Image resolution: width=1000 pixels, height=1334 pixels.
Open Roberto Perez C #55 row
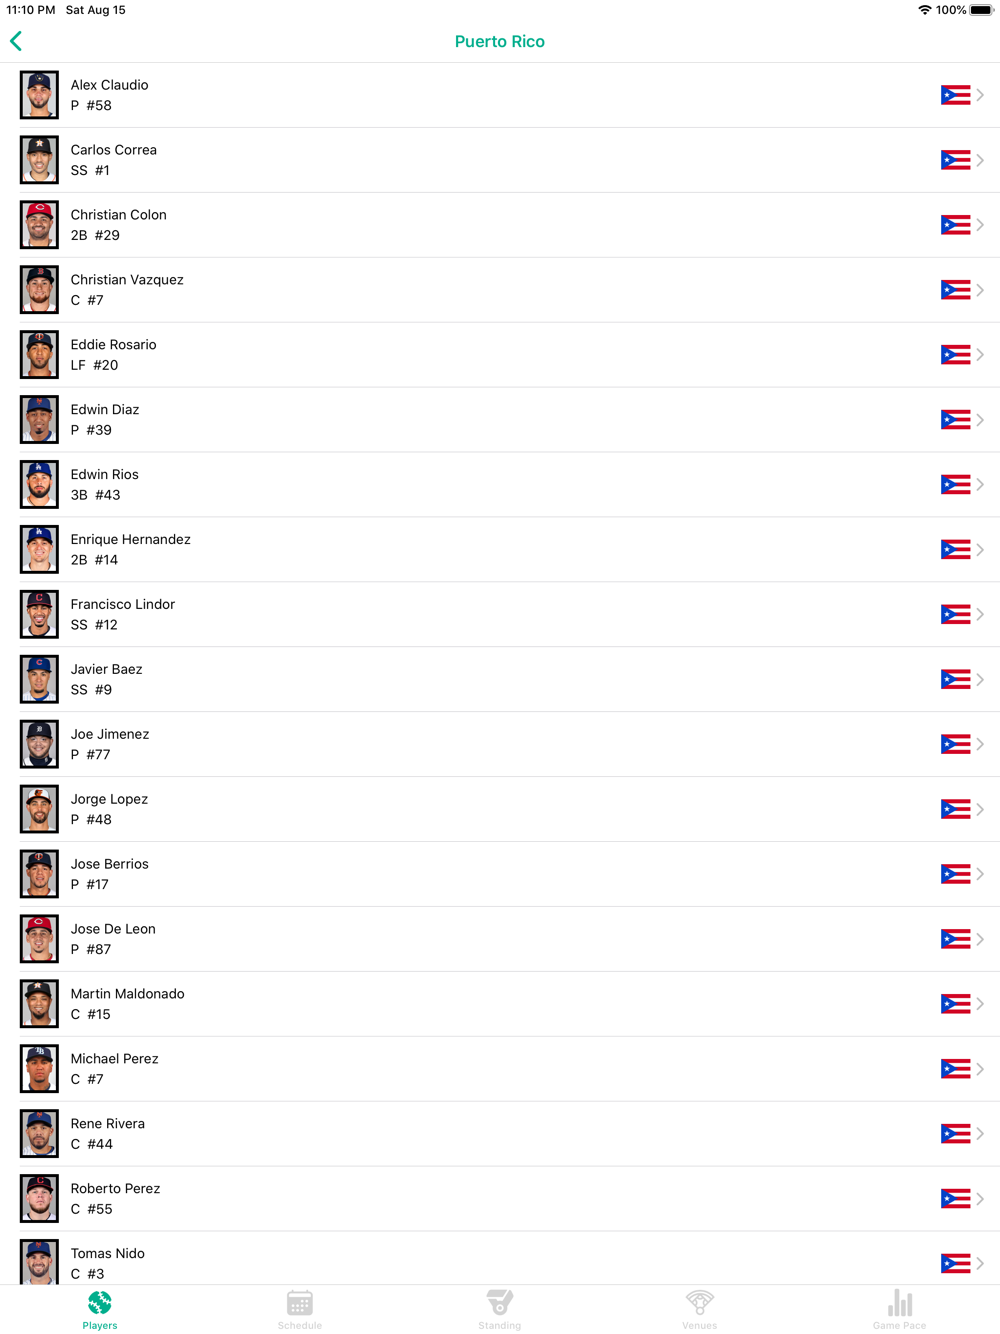(500, 1199)
